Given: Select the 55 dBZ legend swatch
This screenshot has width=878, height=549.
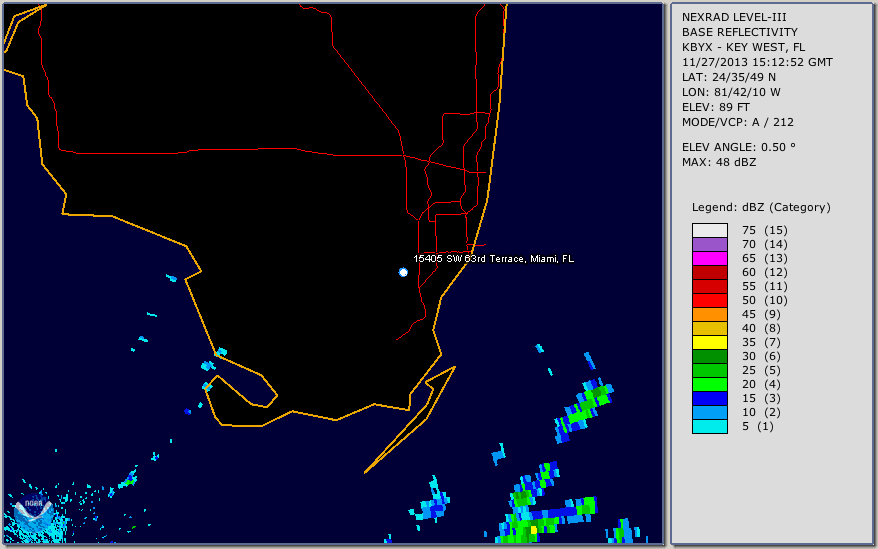Looking at the screenshot, I should coord(709,286).
